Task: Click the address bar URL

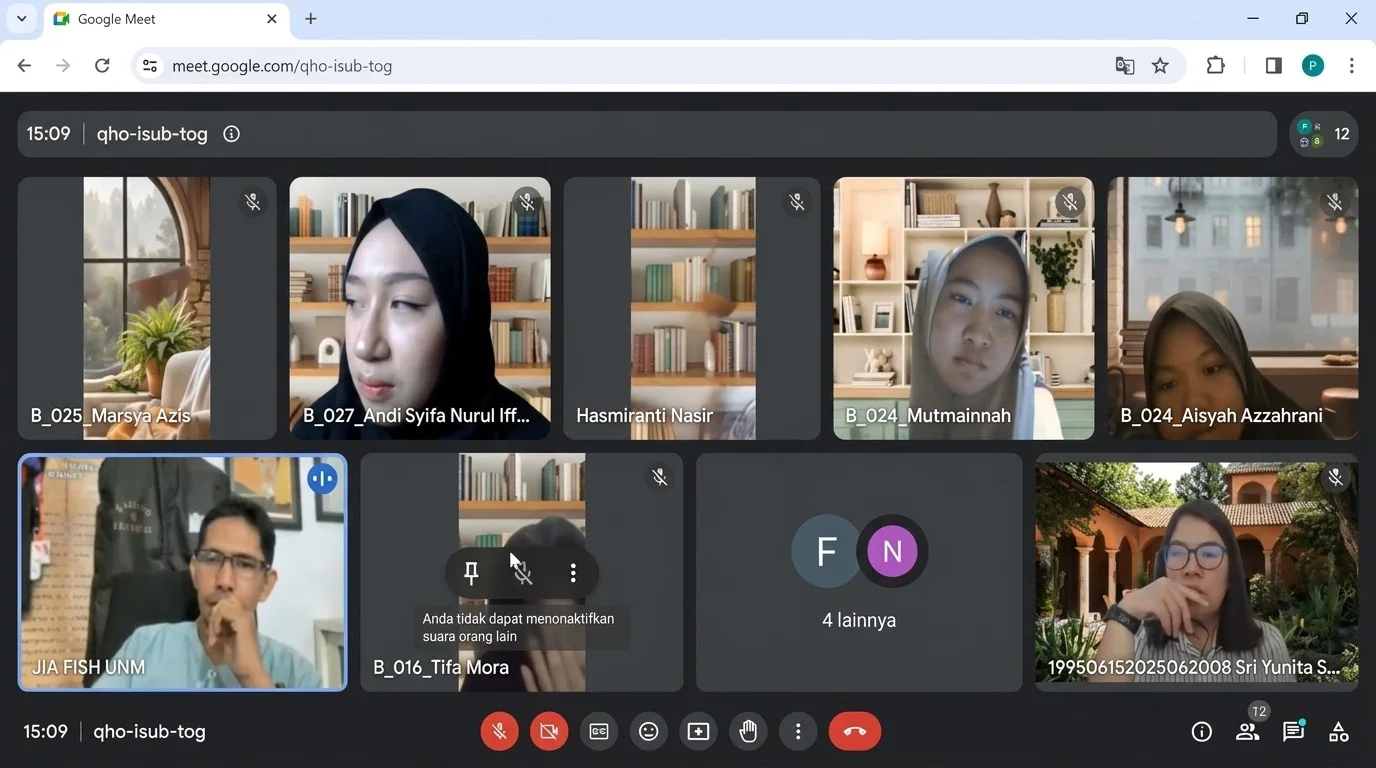Action: click(282, 66)
